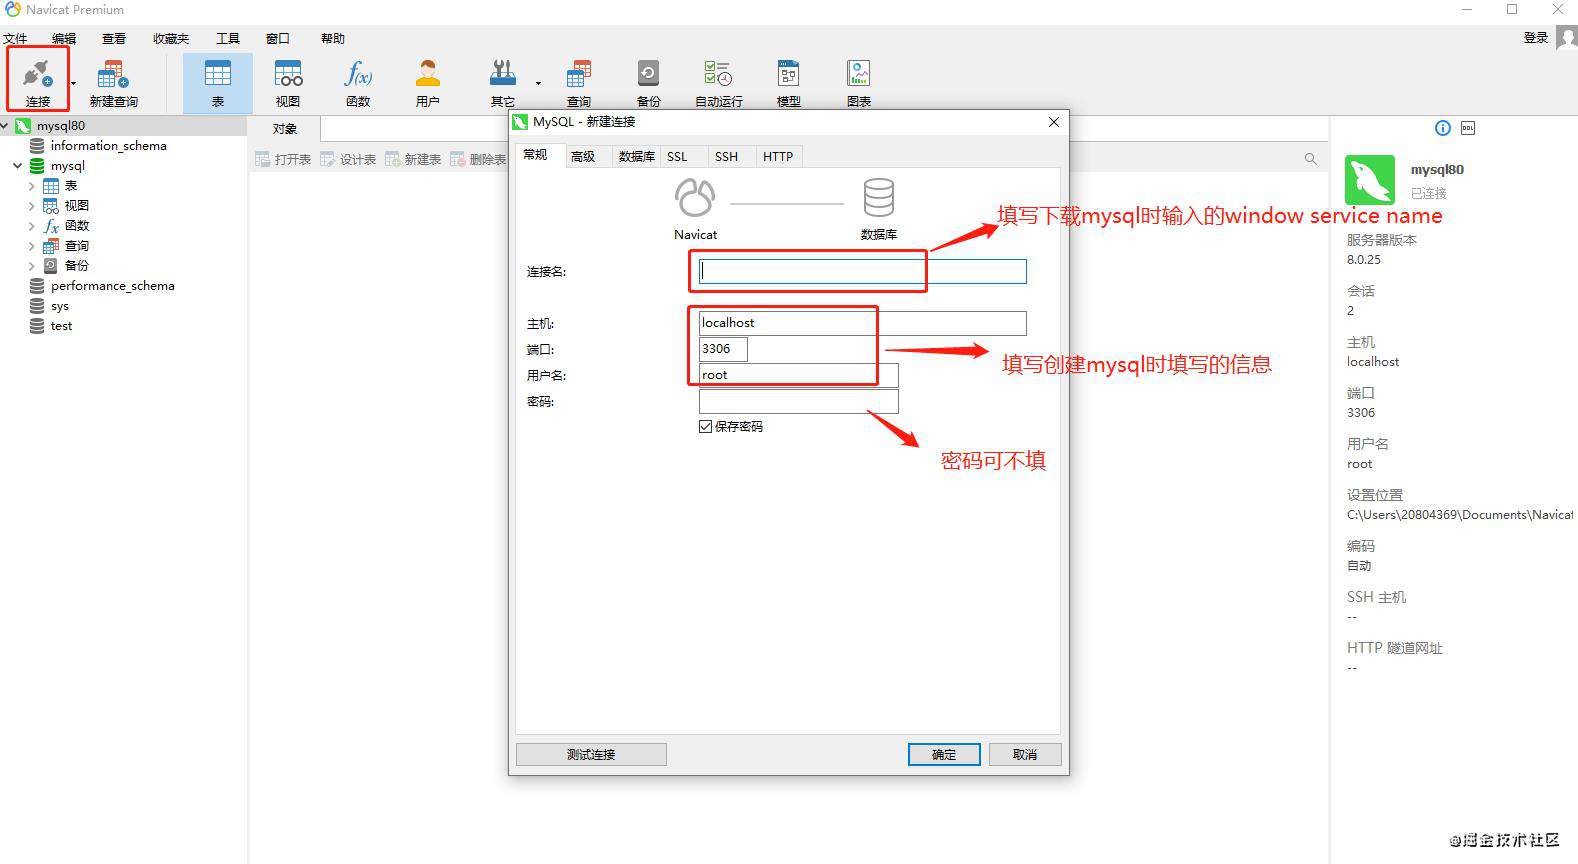Open the 收藏夹 menu
The image size is (1578, 864).
pos(171,39)
